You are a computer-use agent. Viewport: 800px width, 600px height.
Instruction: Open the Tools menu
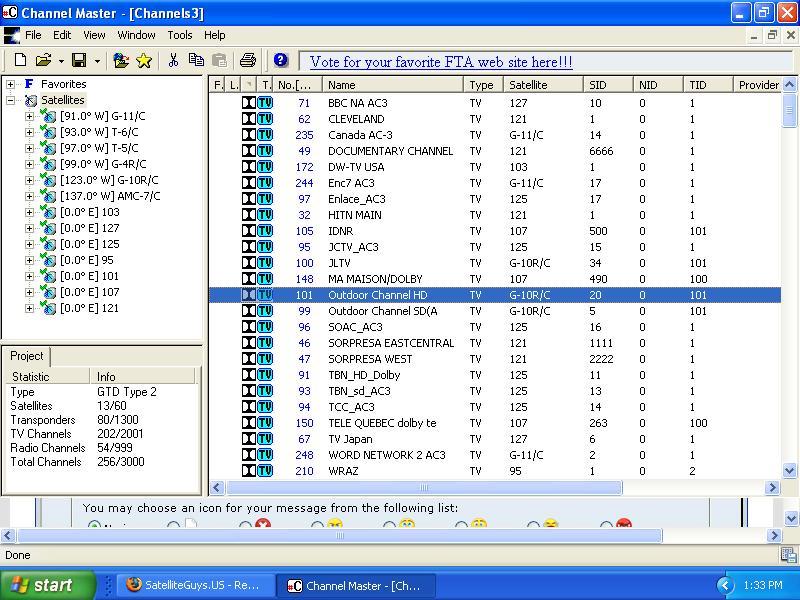click(180, 35)
